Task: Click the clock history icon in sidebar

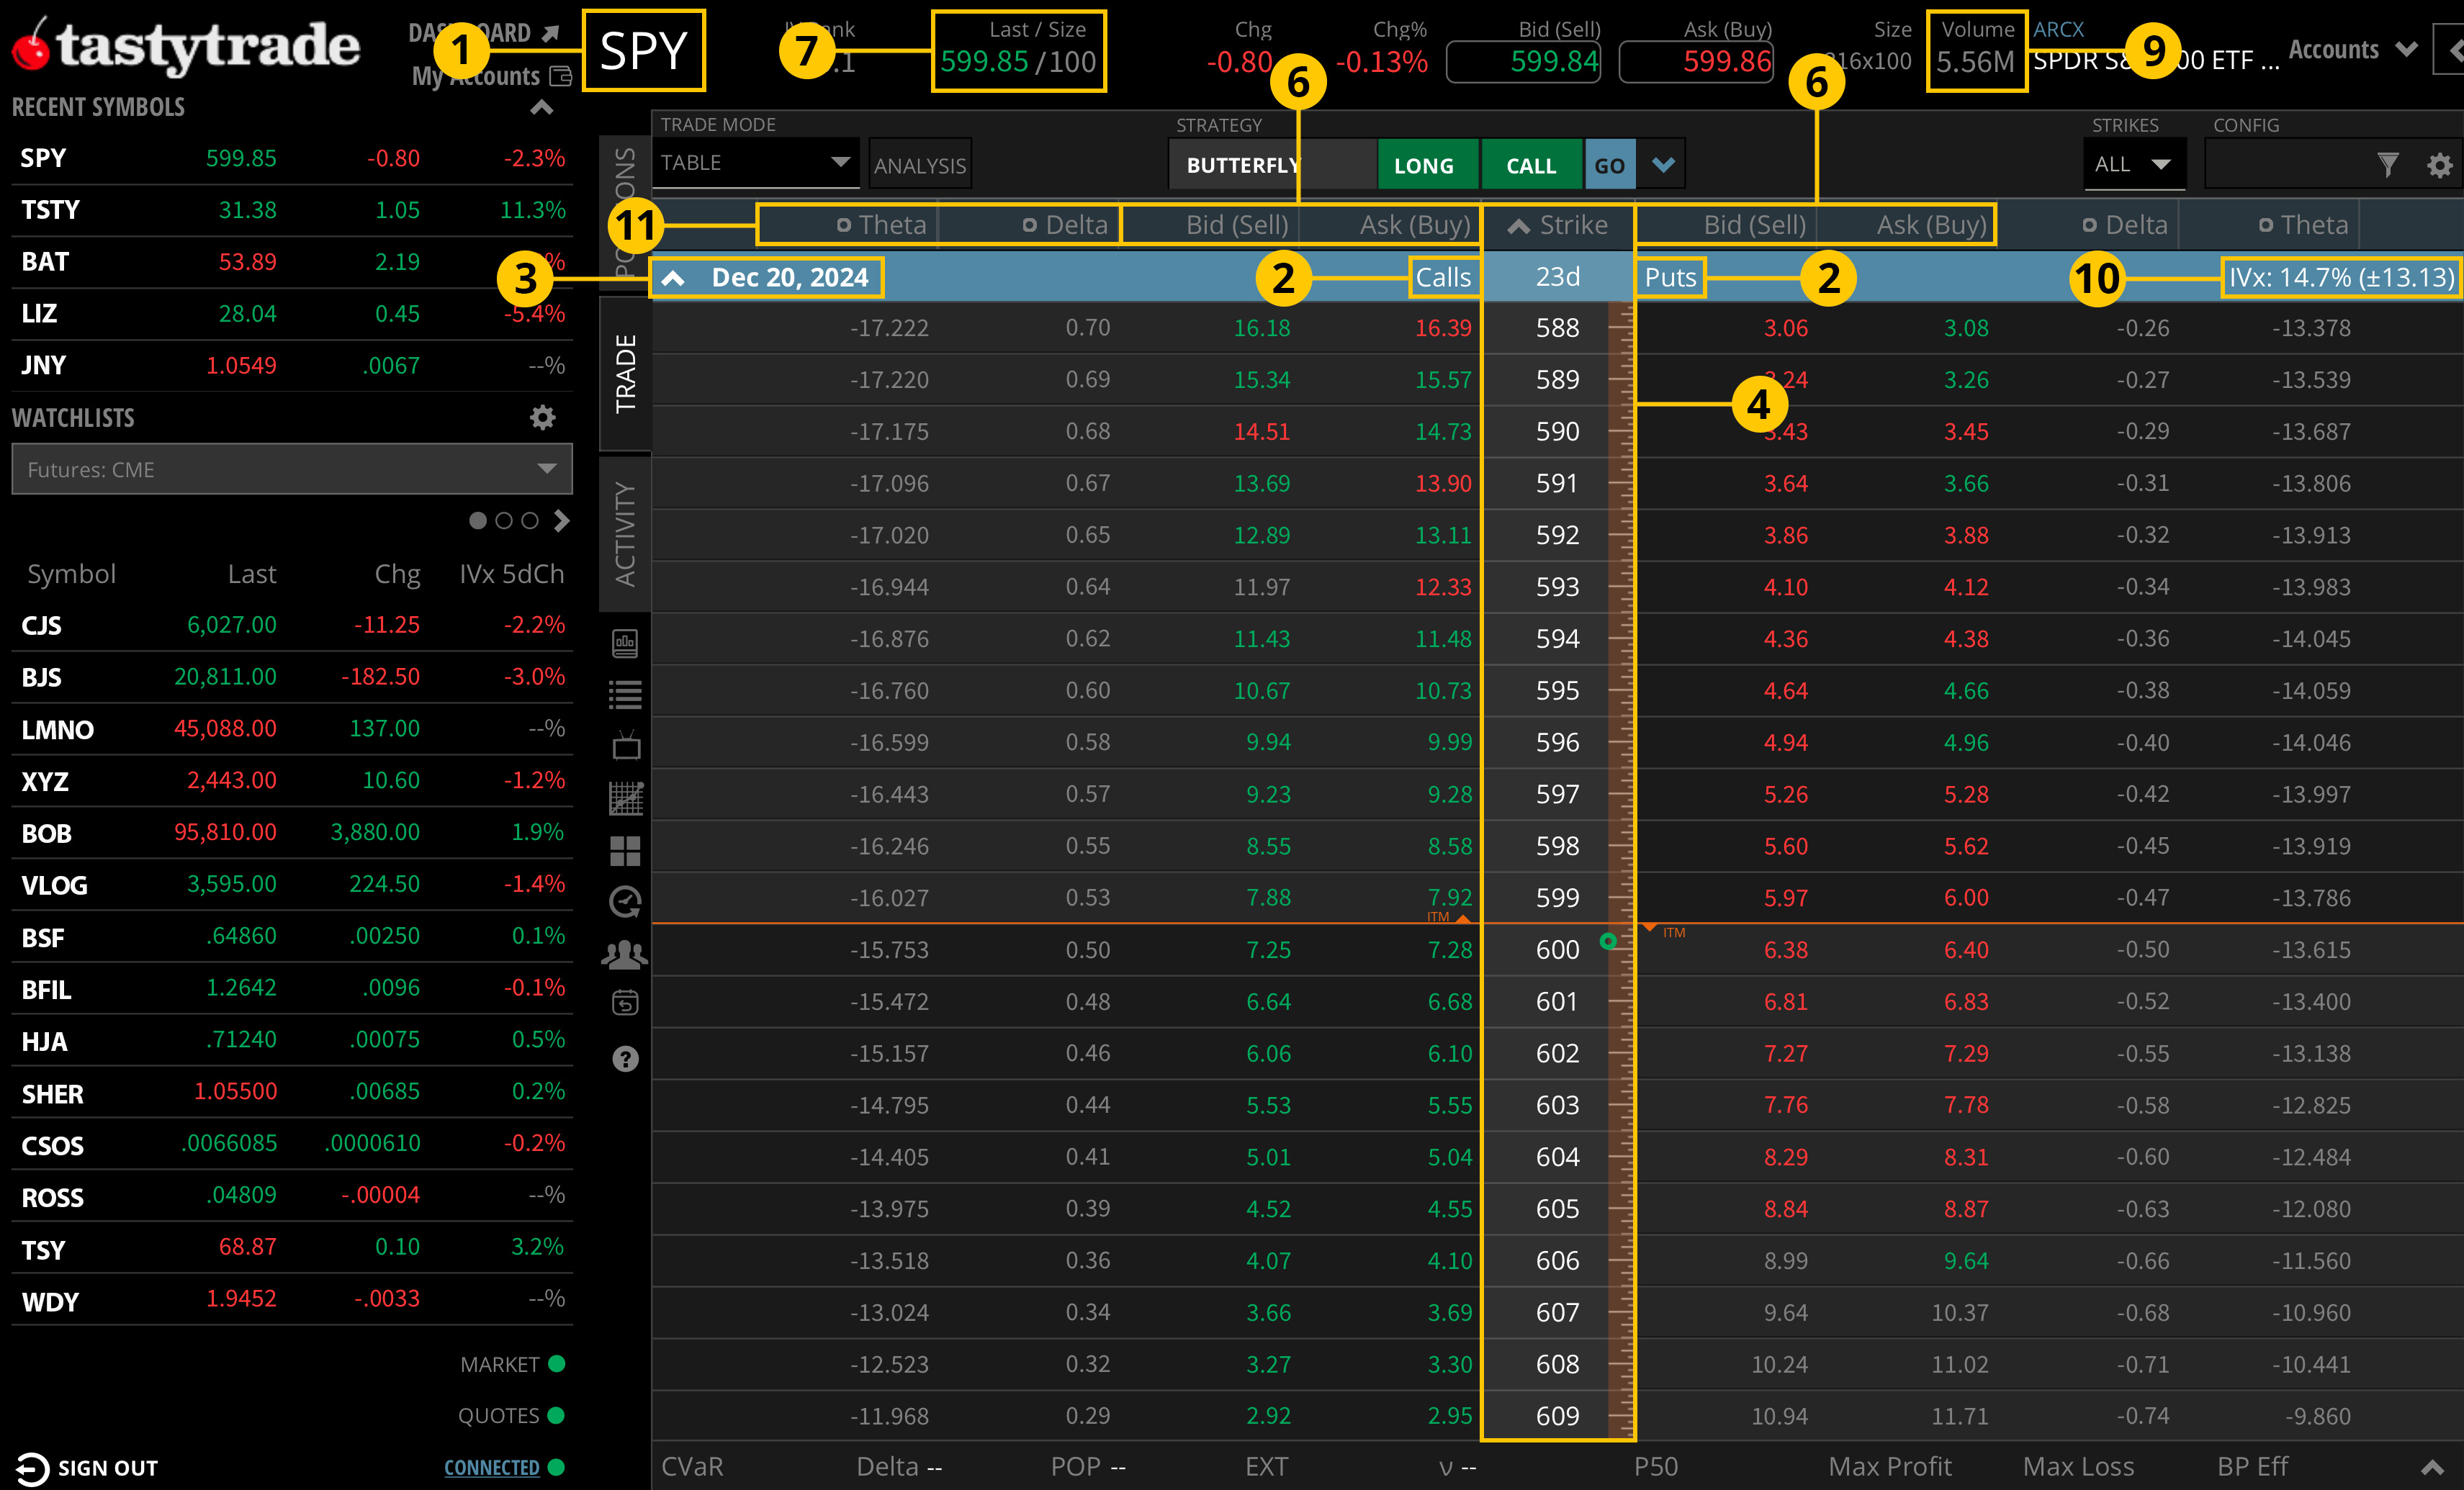Action: click(x=625, y=901)
